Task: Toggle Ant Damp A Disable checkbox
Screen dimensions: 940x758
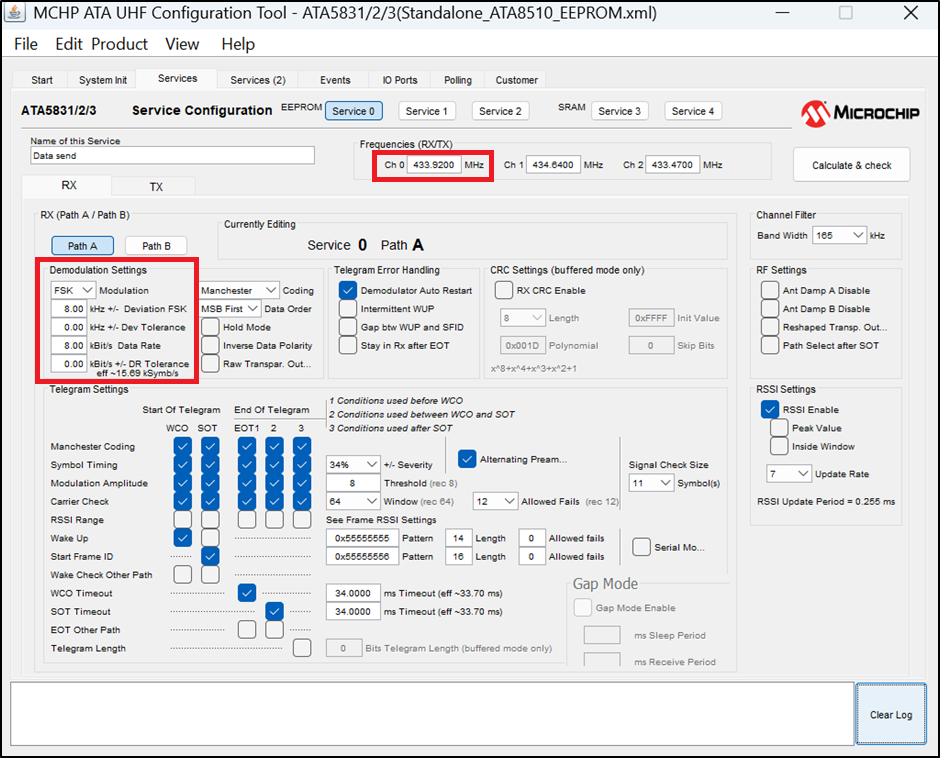Action: click(x=770, y=290)
